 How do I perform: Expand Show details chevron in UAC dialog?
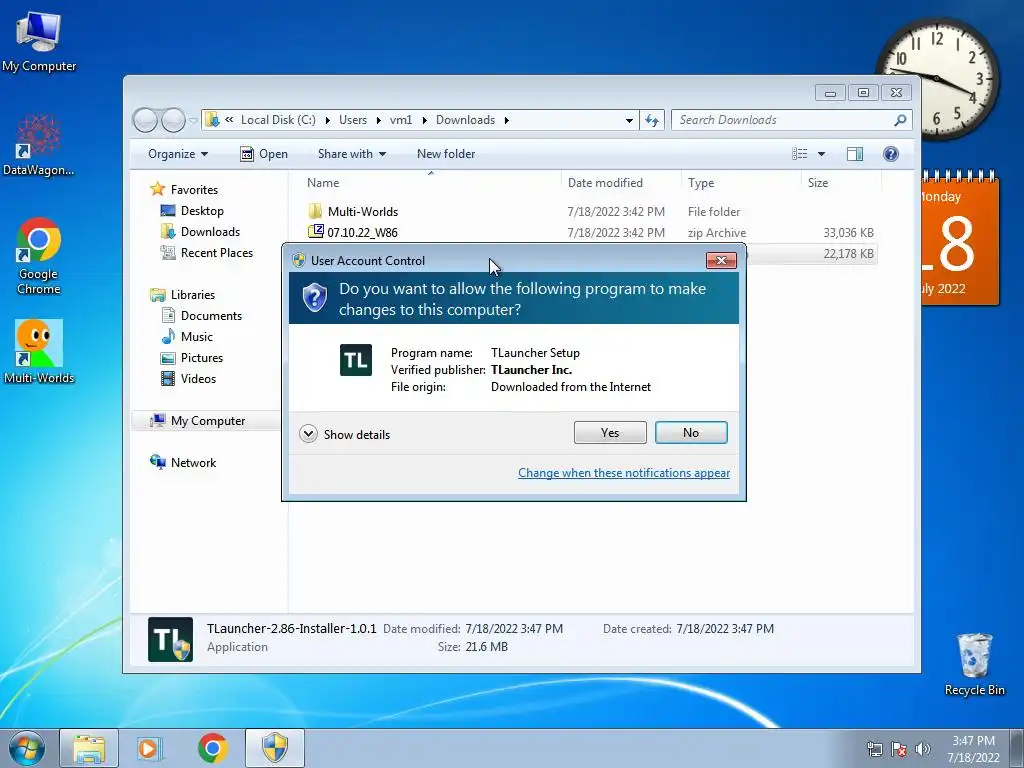[308, 434]
